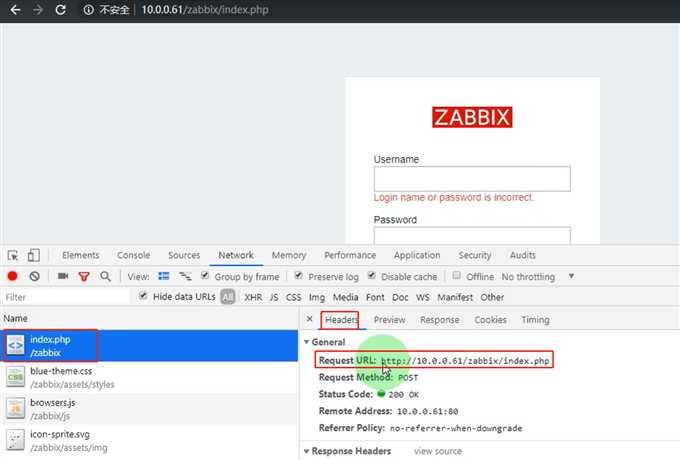Click the Username input field
The width and height of the screenshot is (680, 460).
(x=472, y=179)
